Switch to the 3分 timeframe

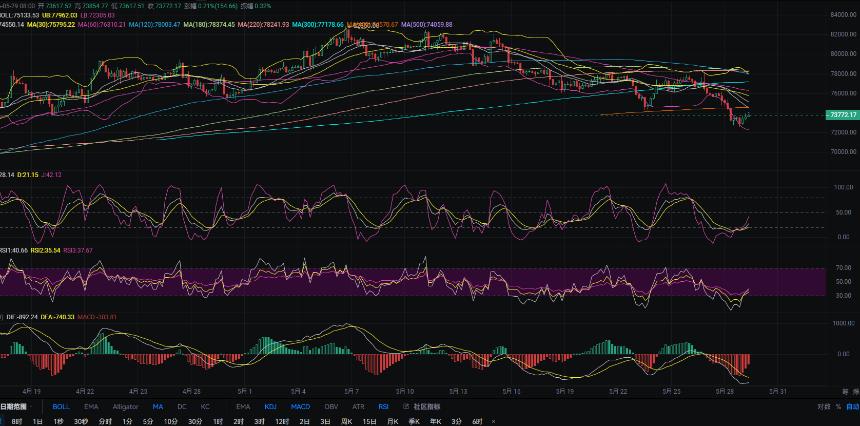click(456, 421)
